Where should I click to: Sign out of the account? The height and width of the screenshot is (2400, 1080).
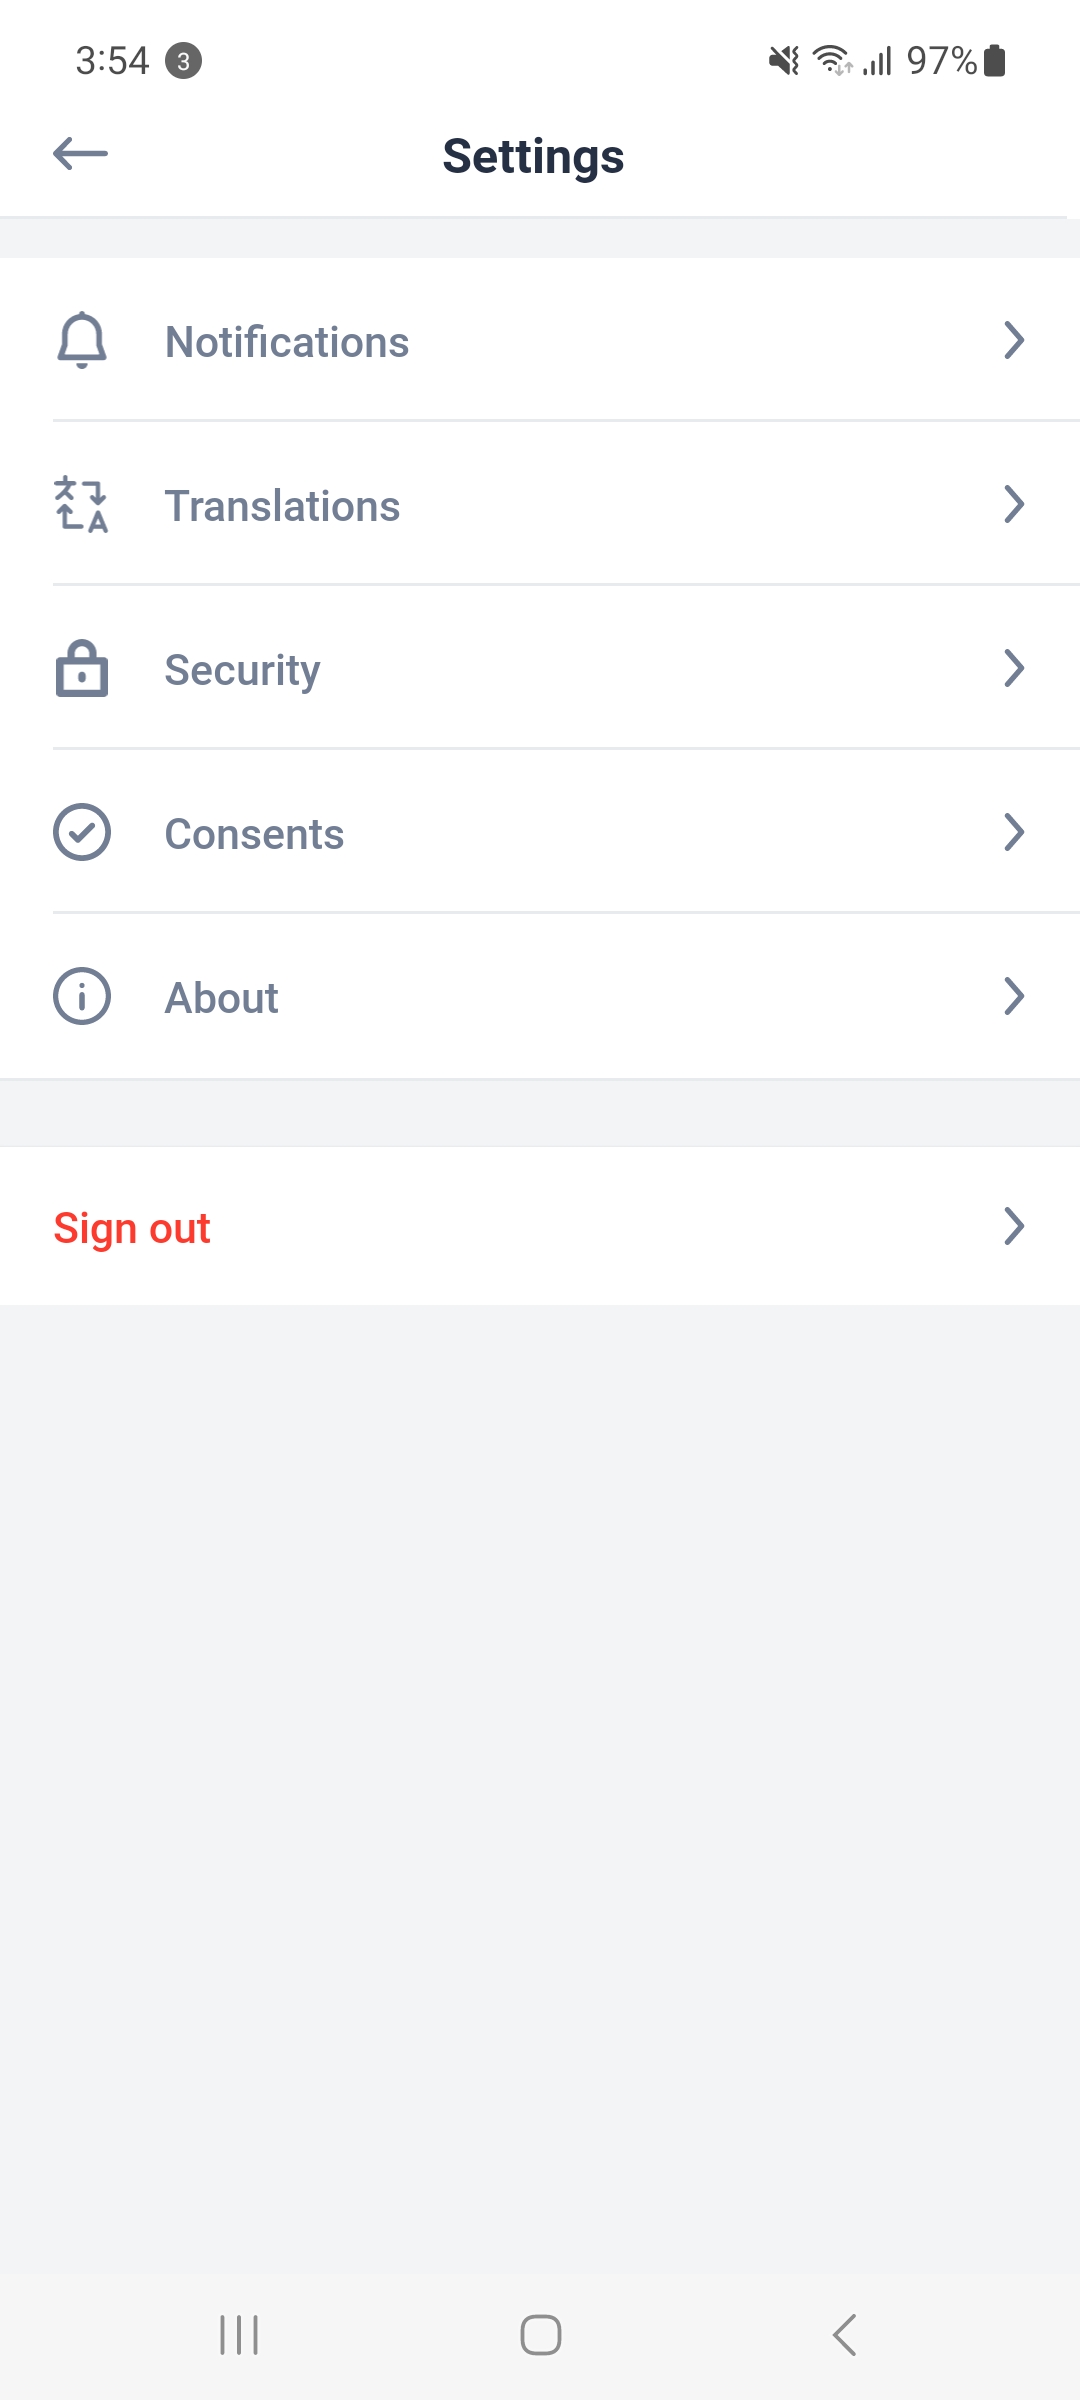pyautogui.click(x=132, y=1228)
